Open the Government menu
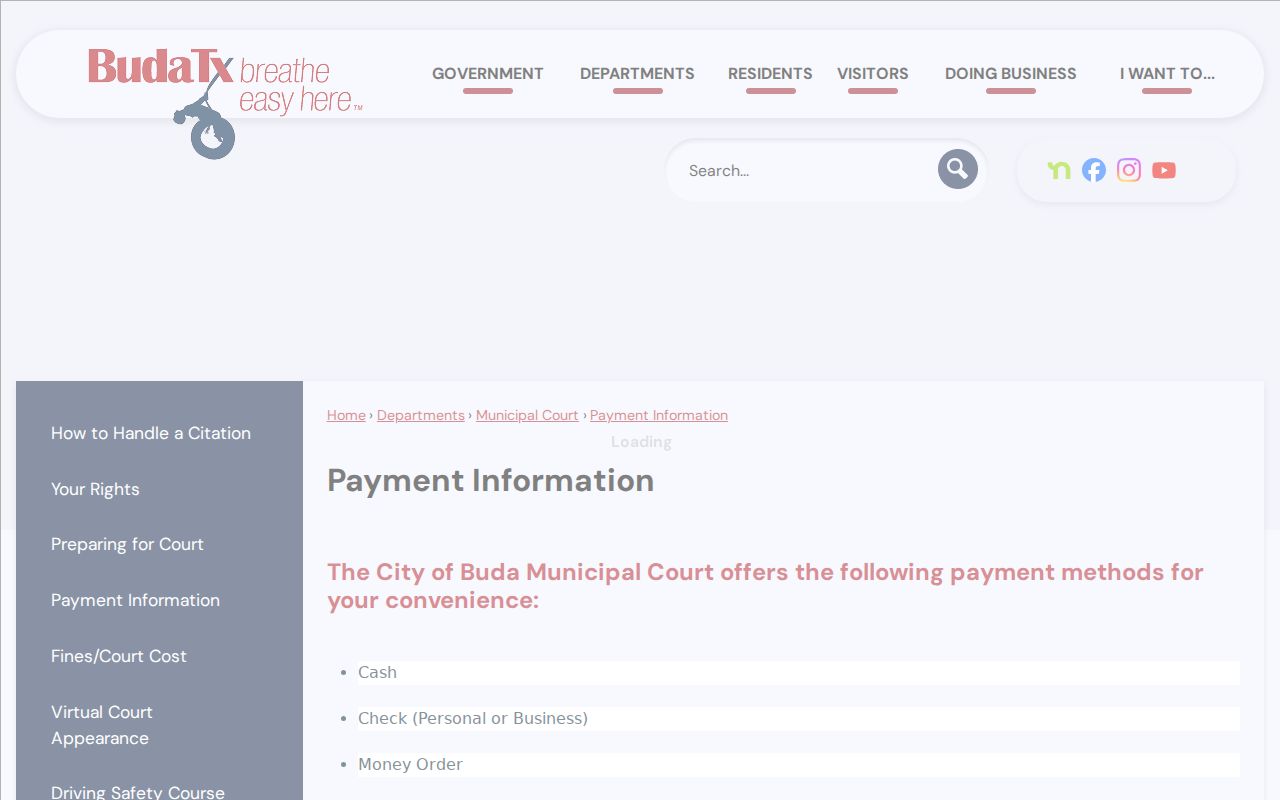The height and width of the screenshot is (800, 1280). point(488,74)
